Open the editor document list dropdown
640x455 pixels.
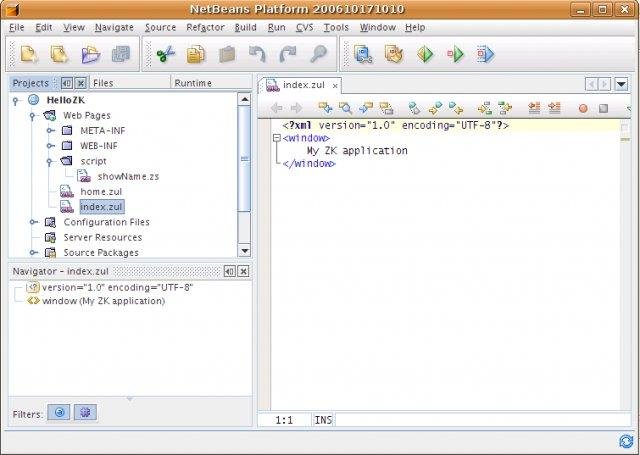coord(621,84)
